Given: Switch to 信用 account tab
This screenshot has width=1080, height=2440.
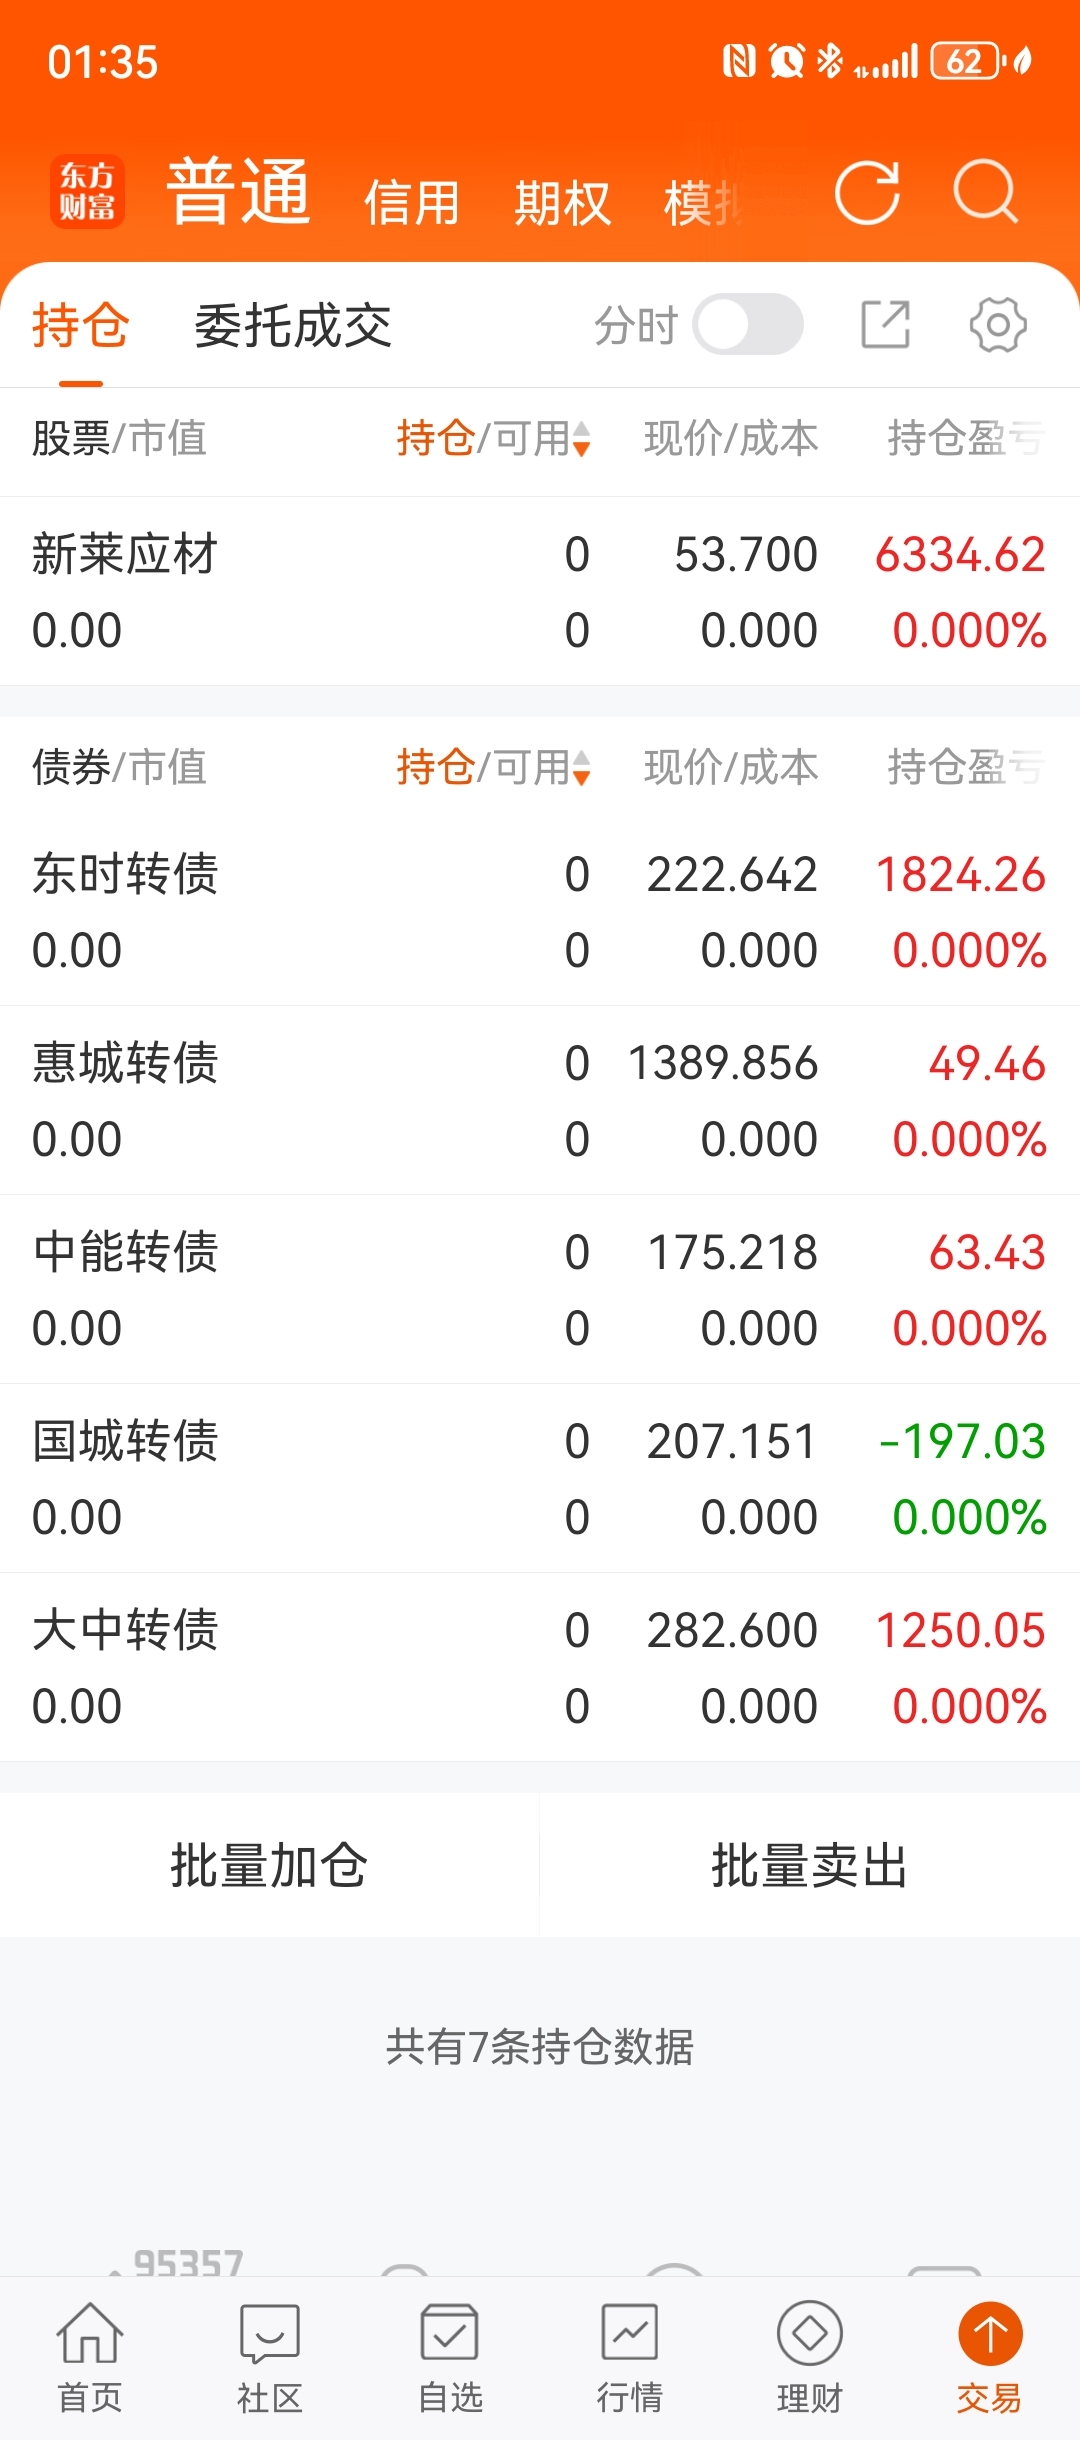Looking at the screenshot, I should tap(412, 203).
